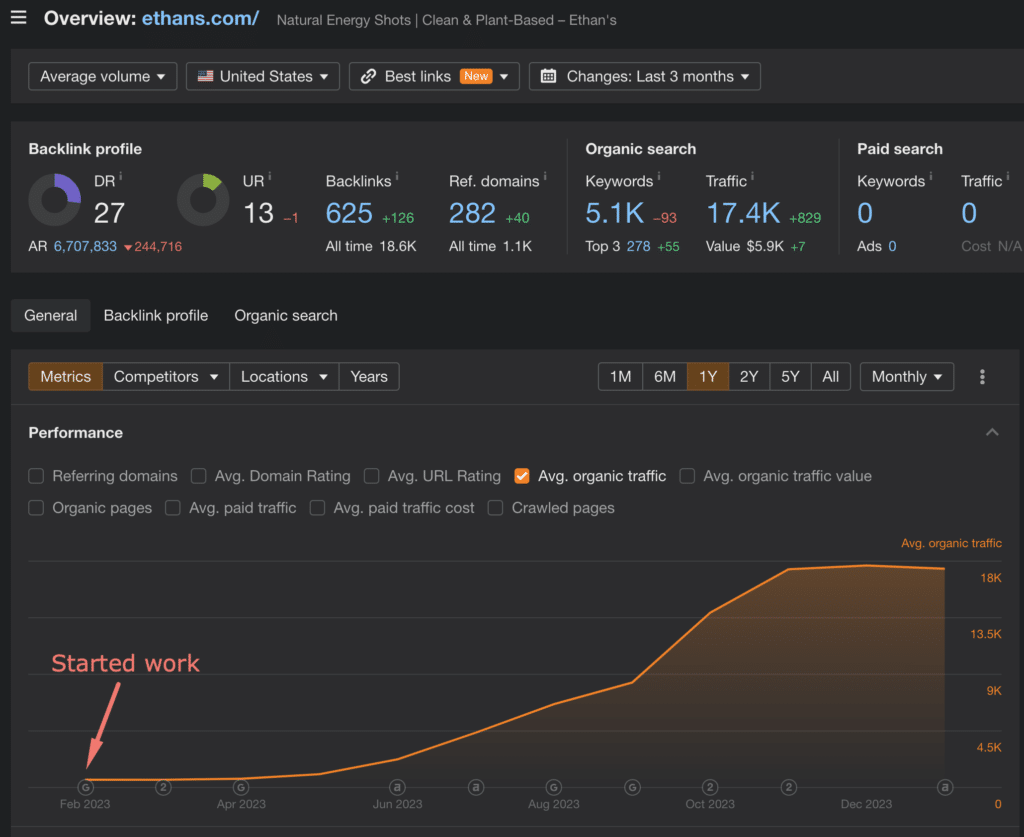Enable the Referring domains checkbox
1024x837 pixels.
coord(36,476)
